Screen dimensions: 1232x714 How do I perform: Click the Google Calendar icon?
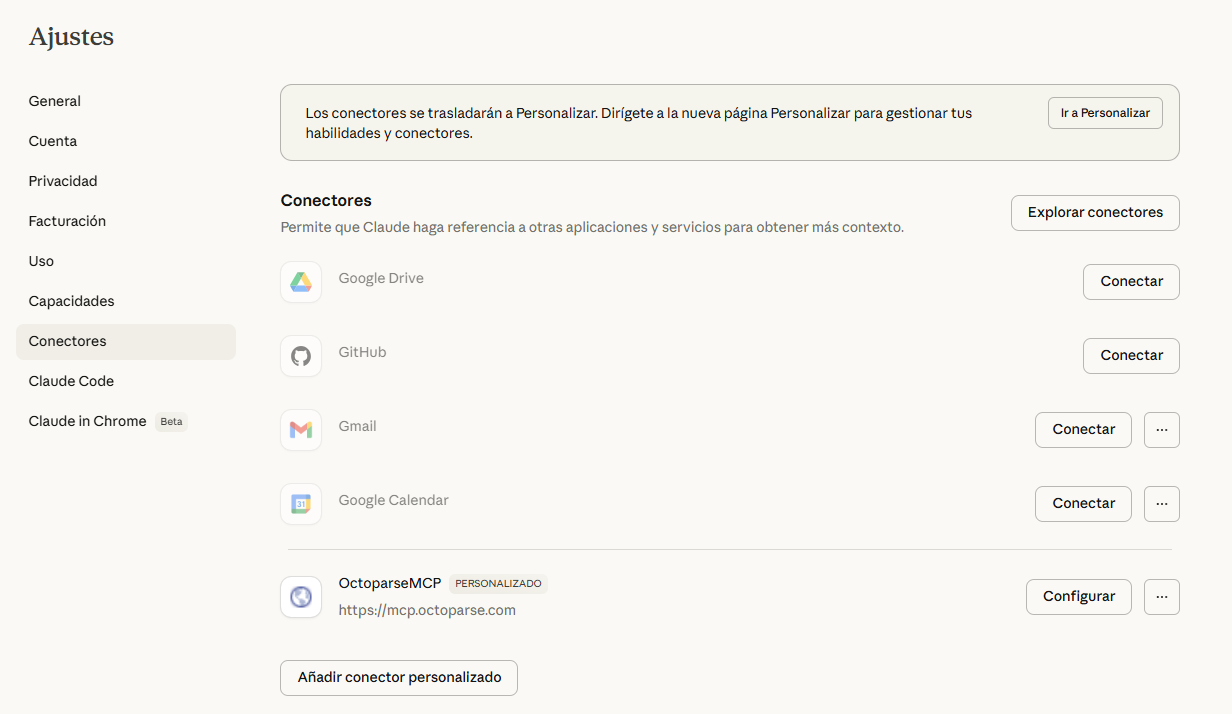point(301,504)
